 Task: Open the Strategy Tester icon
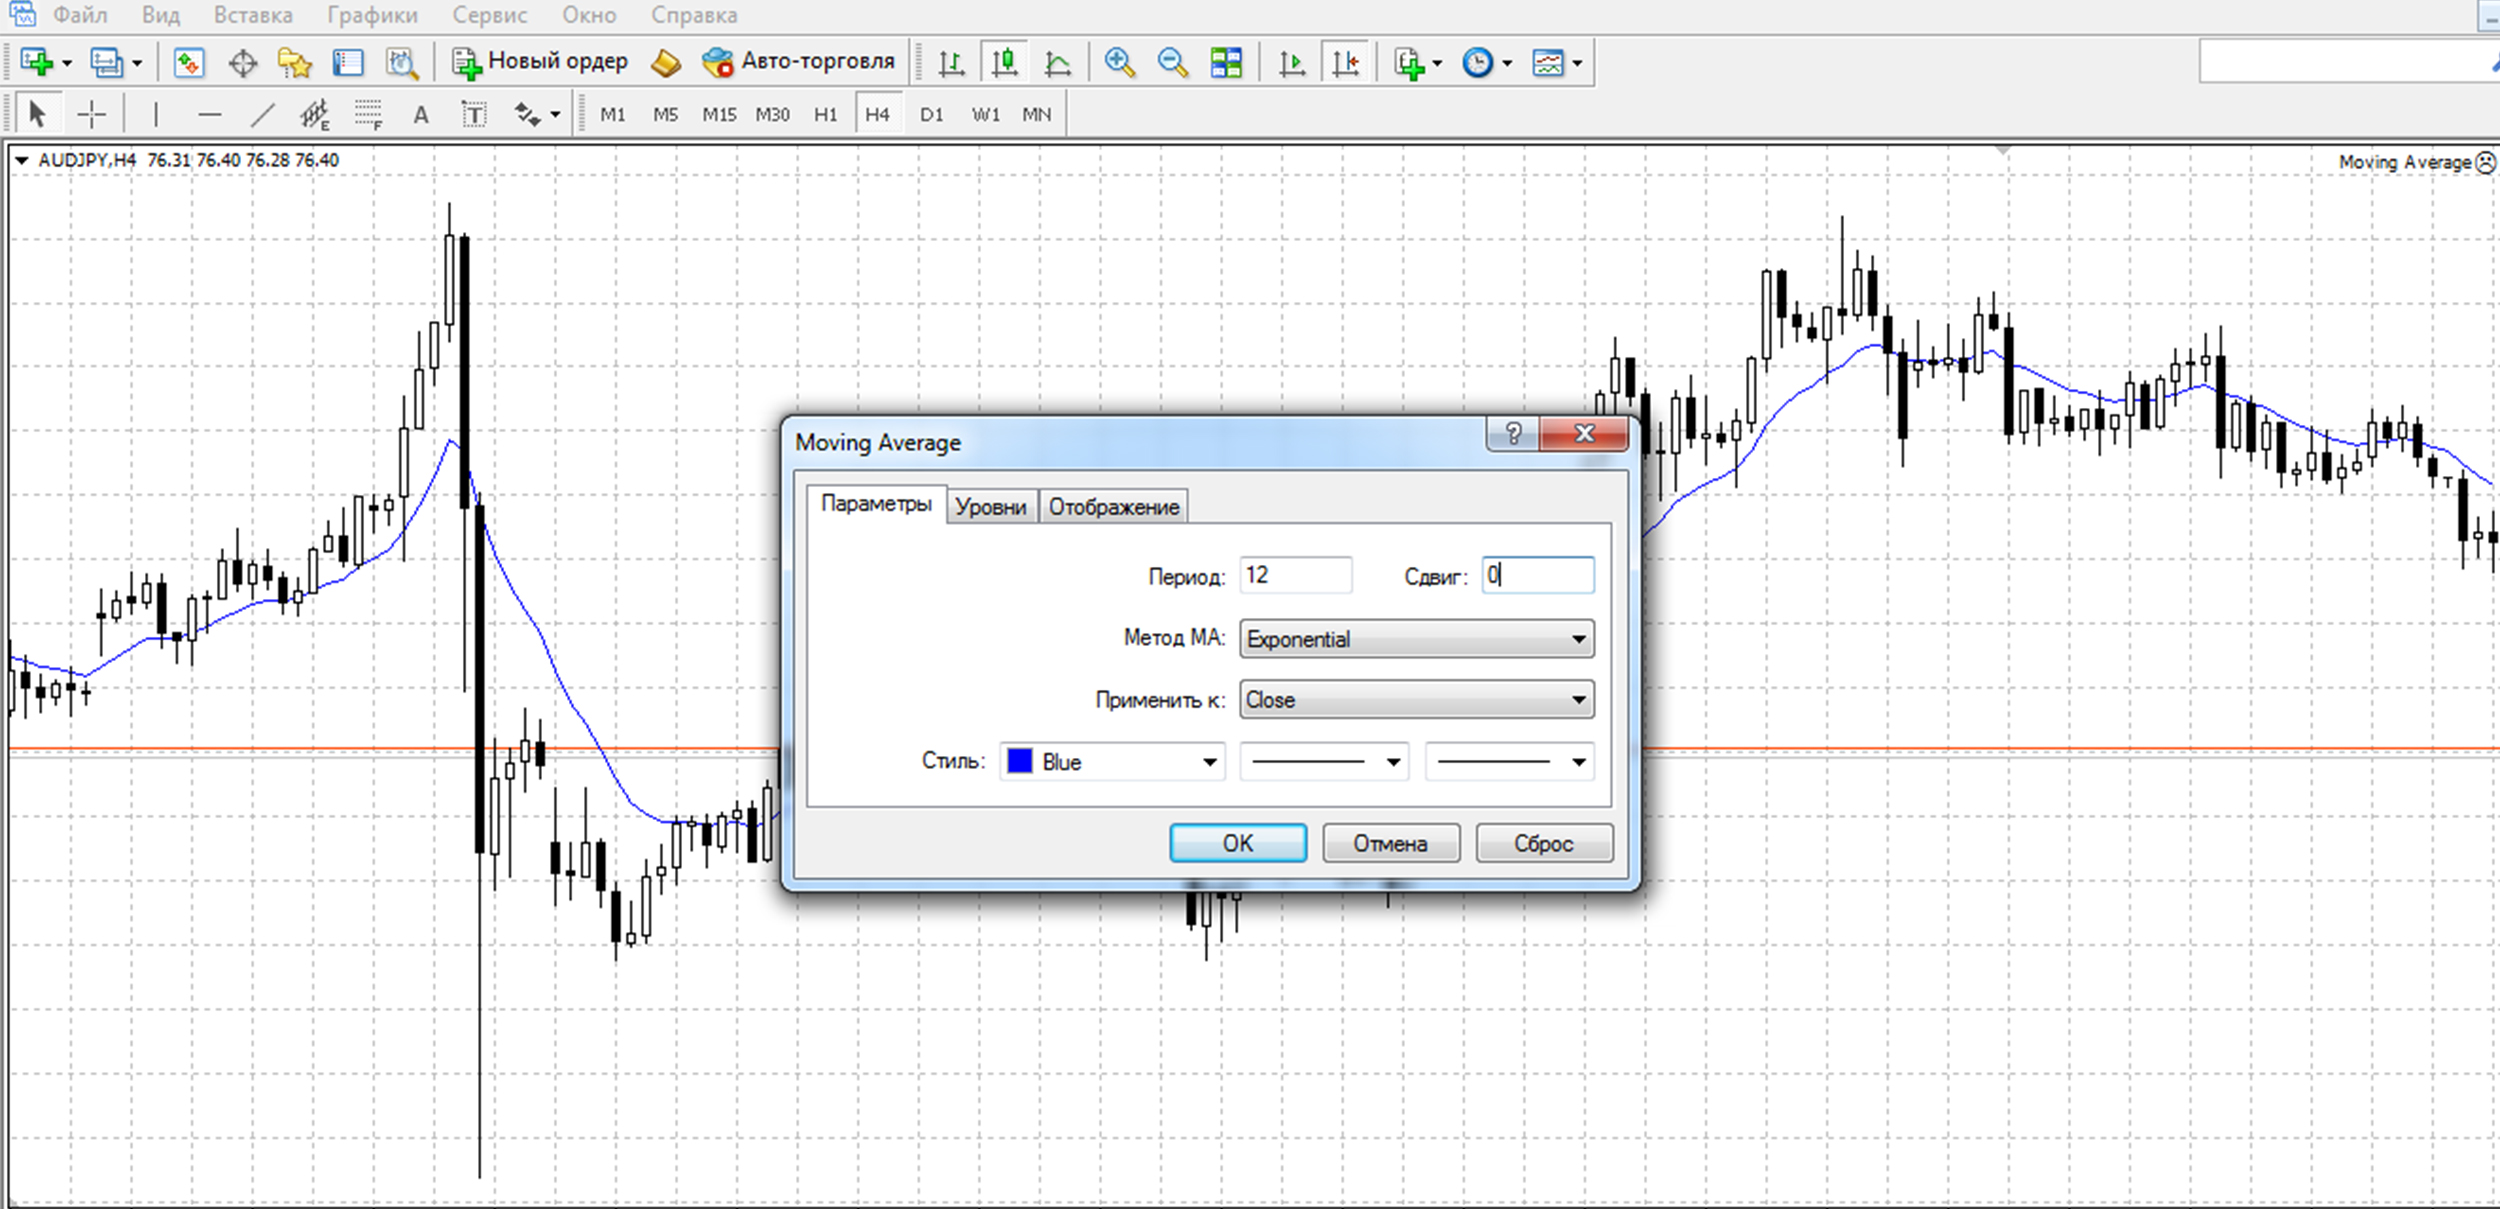[x=402, y=63]
